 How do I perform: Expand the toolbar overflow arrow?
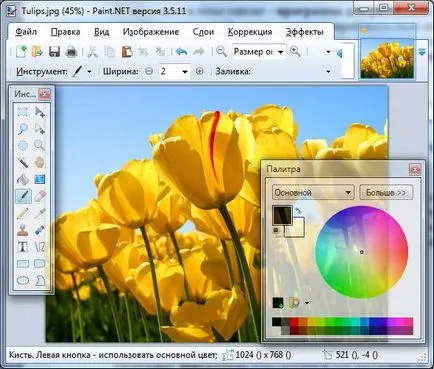pyautogui.click(x=328, y=52)
